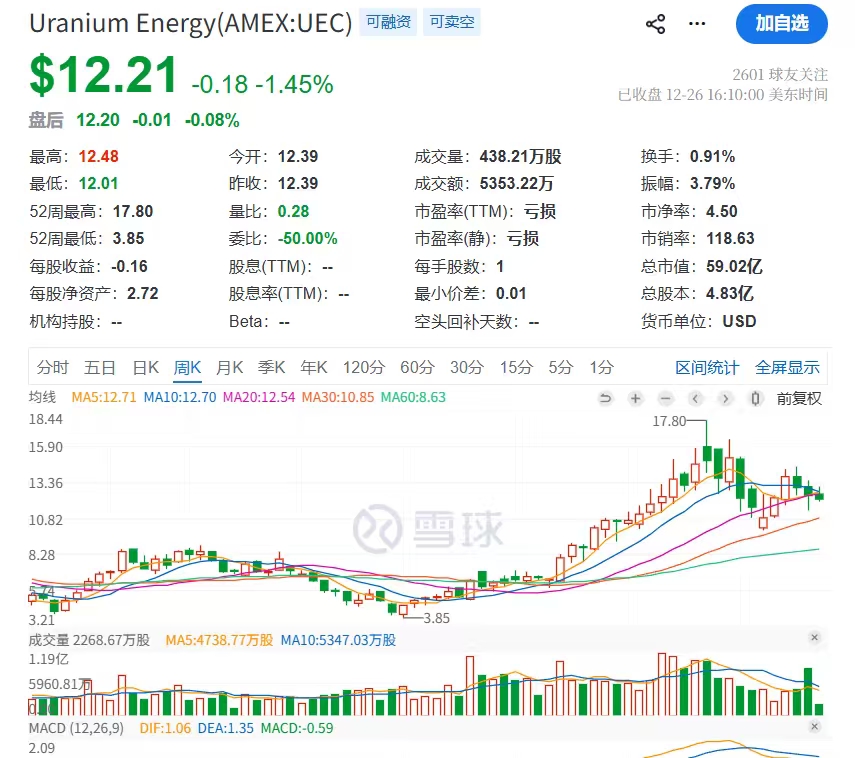855x758 pixels.
Task: Click the 可卖空 tag
Action: point(451,22)
